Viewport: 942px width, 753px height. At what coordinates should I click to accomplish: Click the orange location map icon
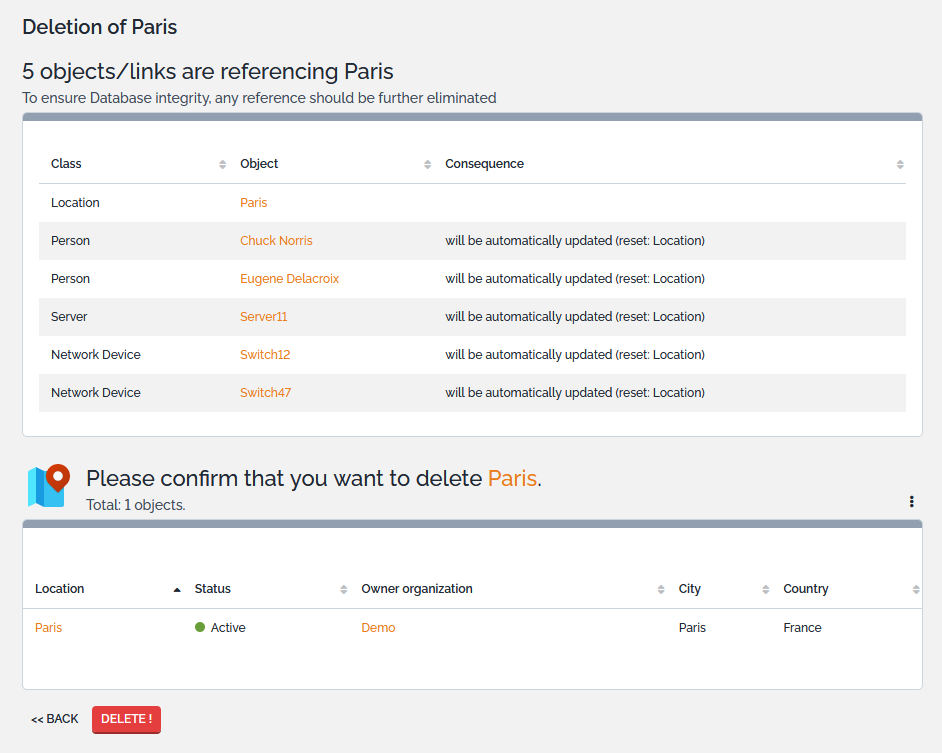[x=47, y=484]
